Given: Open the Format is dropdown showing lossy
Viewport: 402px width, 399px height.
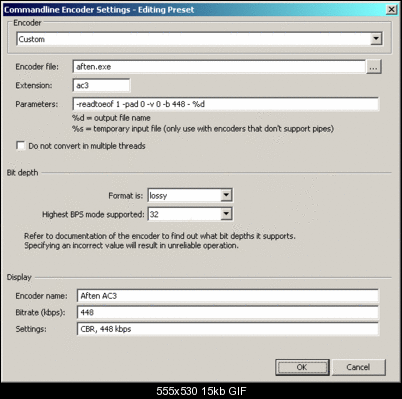Looking at the screenshot, I should [190, 195].
